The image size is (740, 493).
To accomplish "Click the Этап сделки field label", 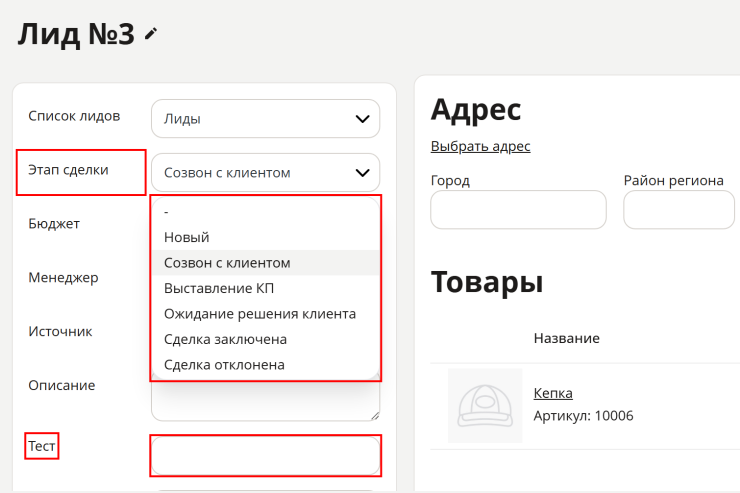I will pyautogui.click(x=68, y=170).
